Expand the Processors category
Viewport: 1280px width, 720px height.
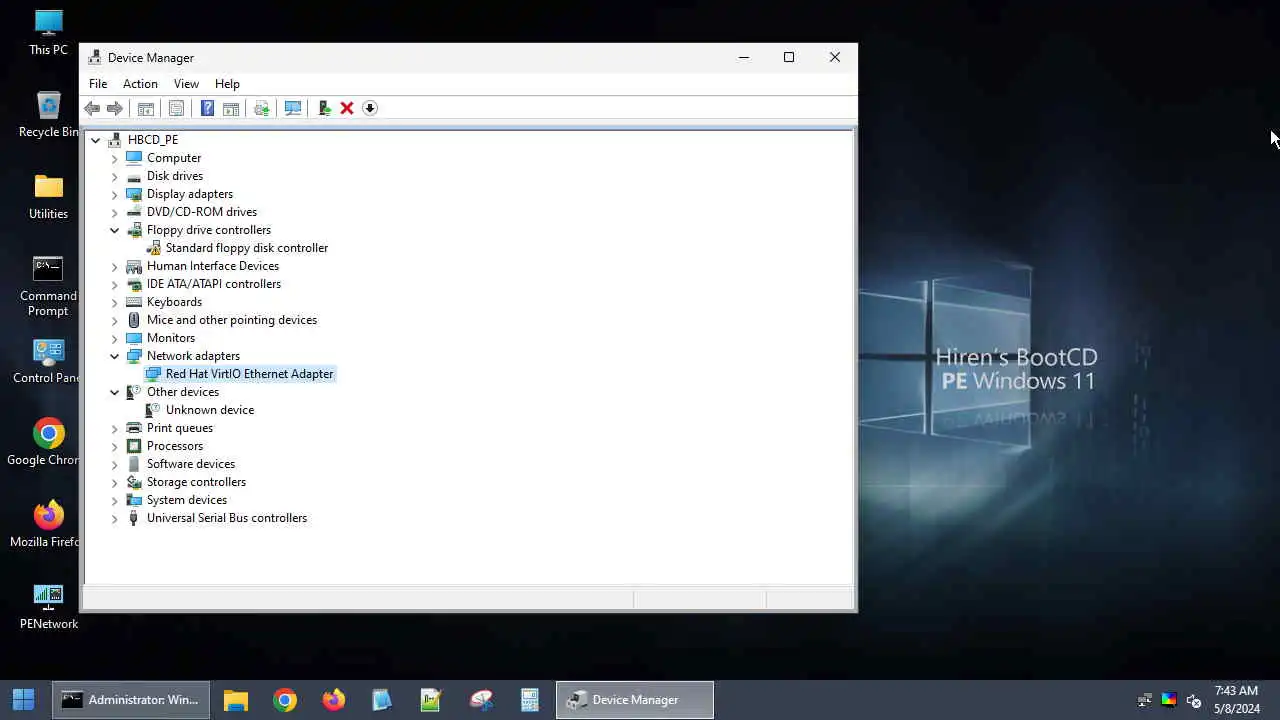tap(114, 446)
